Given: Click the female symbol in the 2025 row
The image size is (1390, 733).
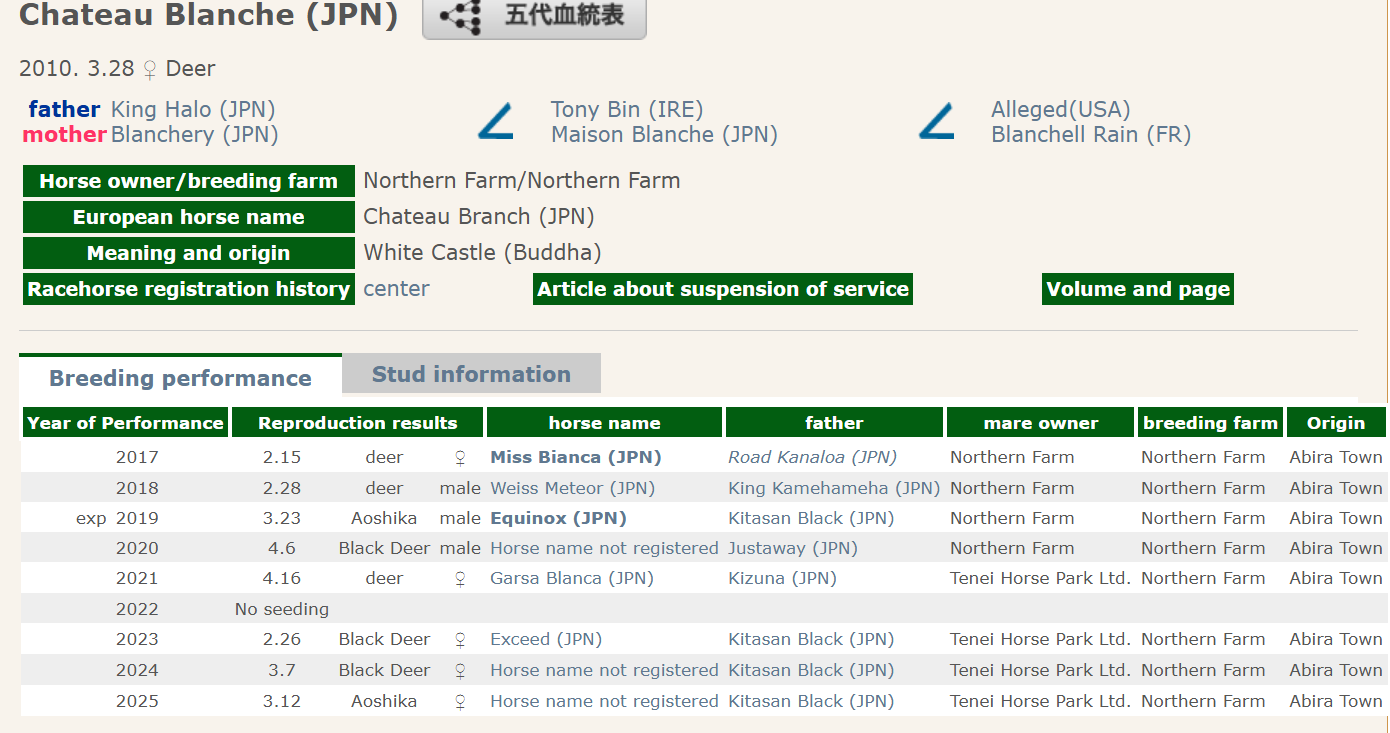Looking at the screenshot, I should [460, 702].
